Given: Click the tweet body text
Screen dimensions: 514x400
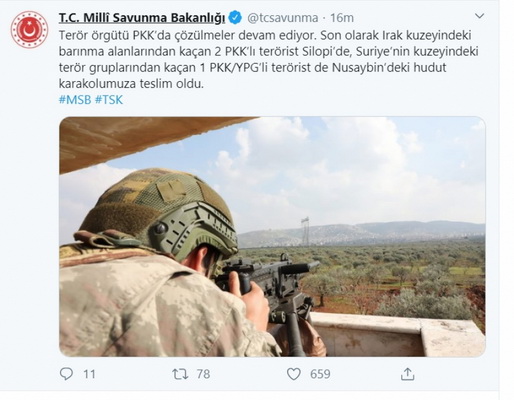Looking at the screenshot, I should coord(269,59).
